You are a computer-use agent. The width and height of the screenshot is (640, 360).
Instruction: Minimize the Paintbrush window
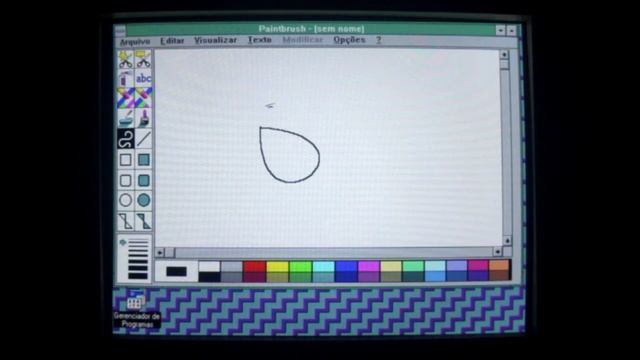pyautogui.click(x=500, y=30)
